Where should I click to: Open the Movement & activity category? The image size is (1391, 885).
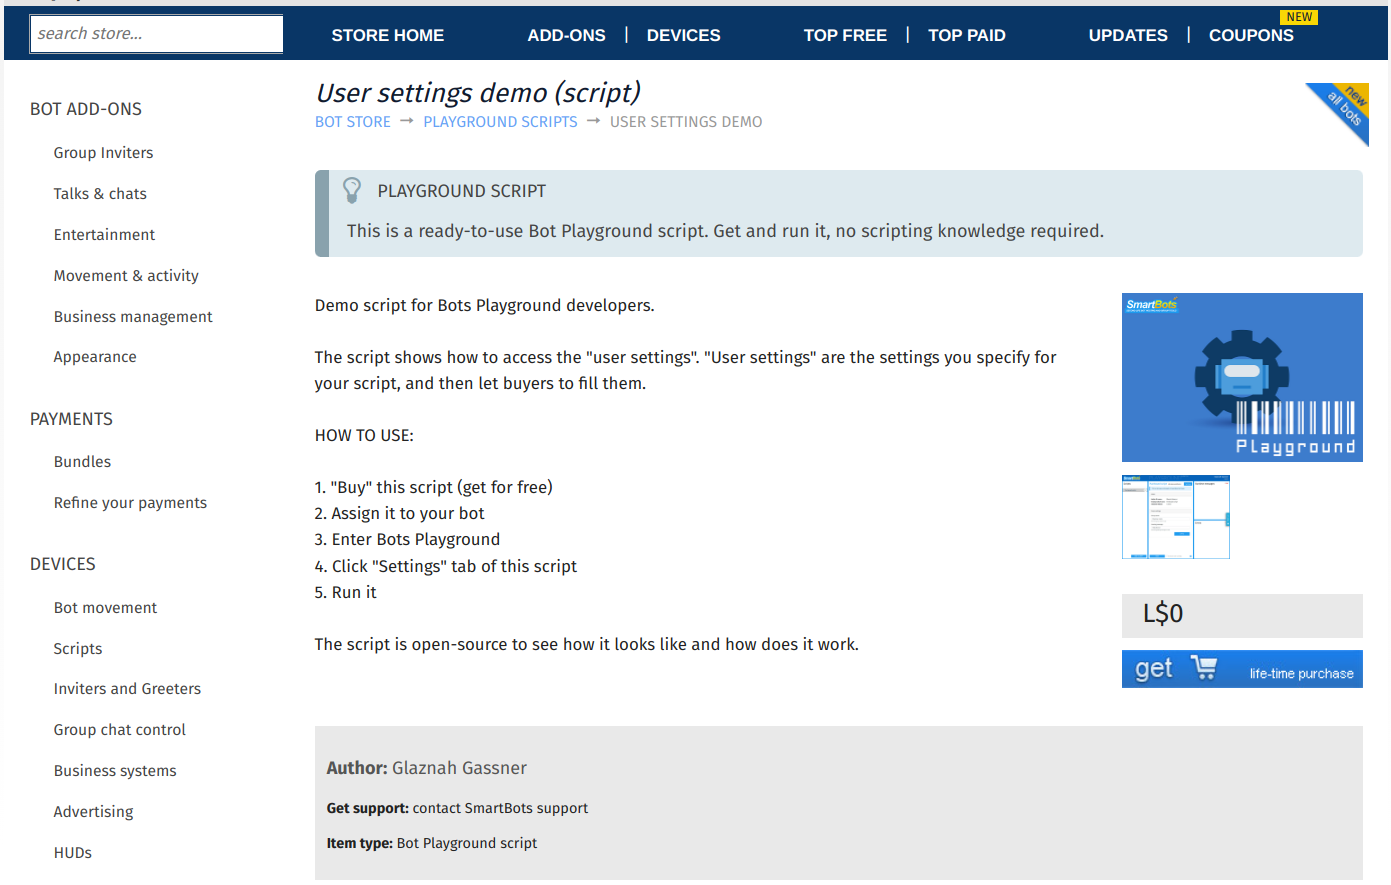126,276
